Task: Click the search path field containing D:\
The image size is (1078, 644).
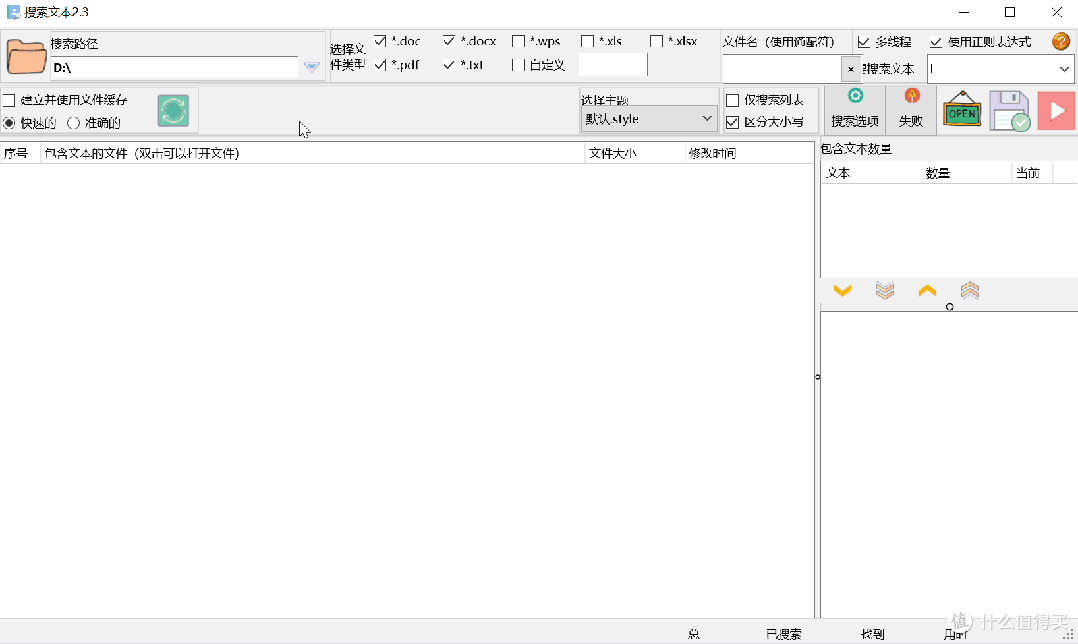Action: point(175,67)
